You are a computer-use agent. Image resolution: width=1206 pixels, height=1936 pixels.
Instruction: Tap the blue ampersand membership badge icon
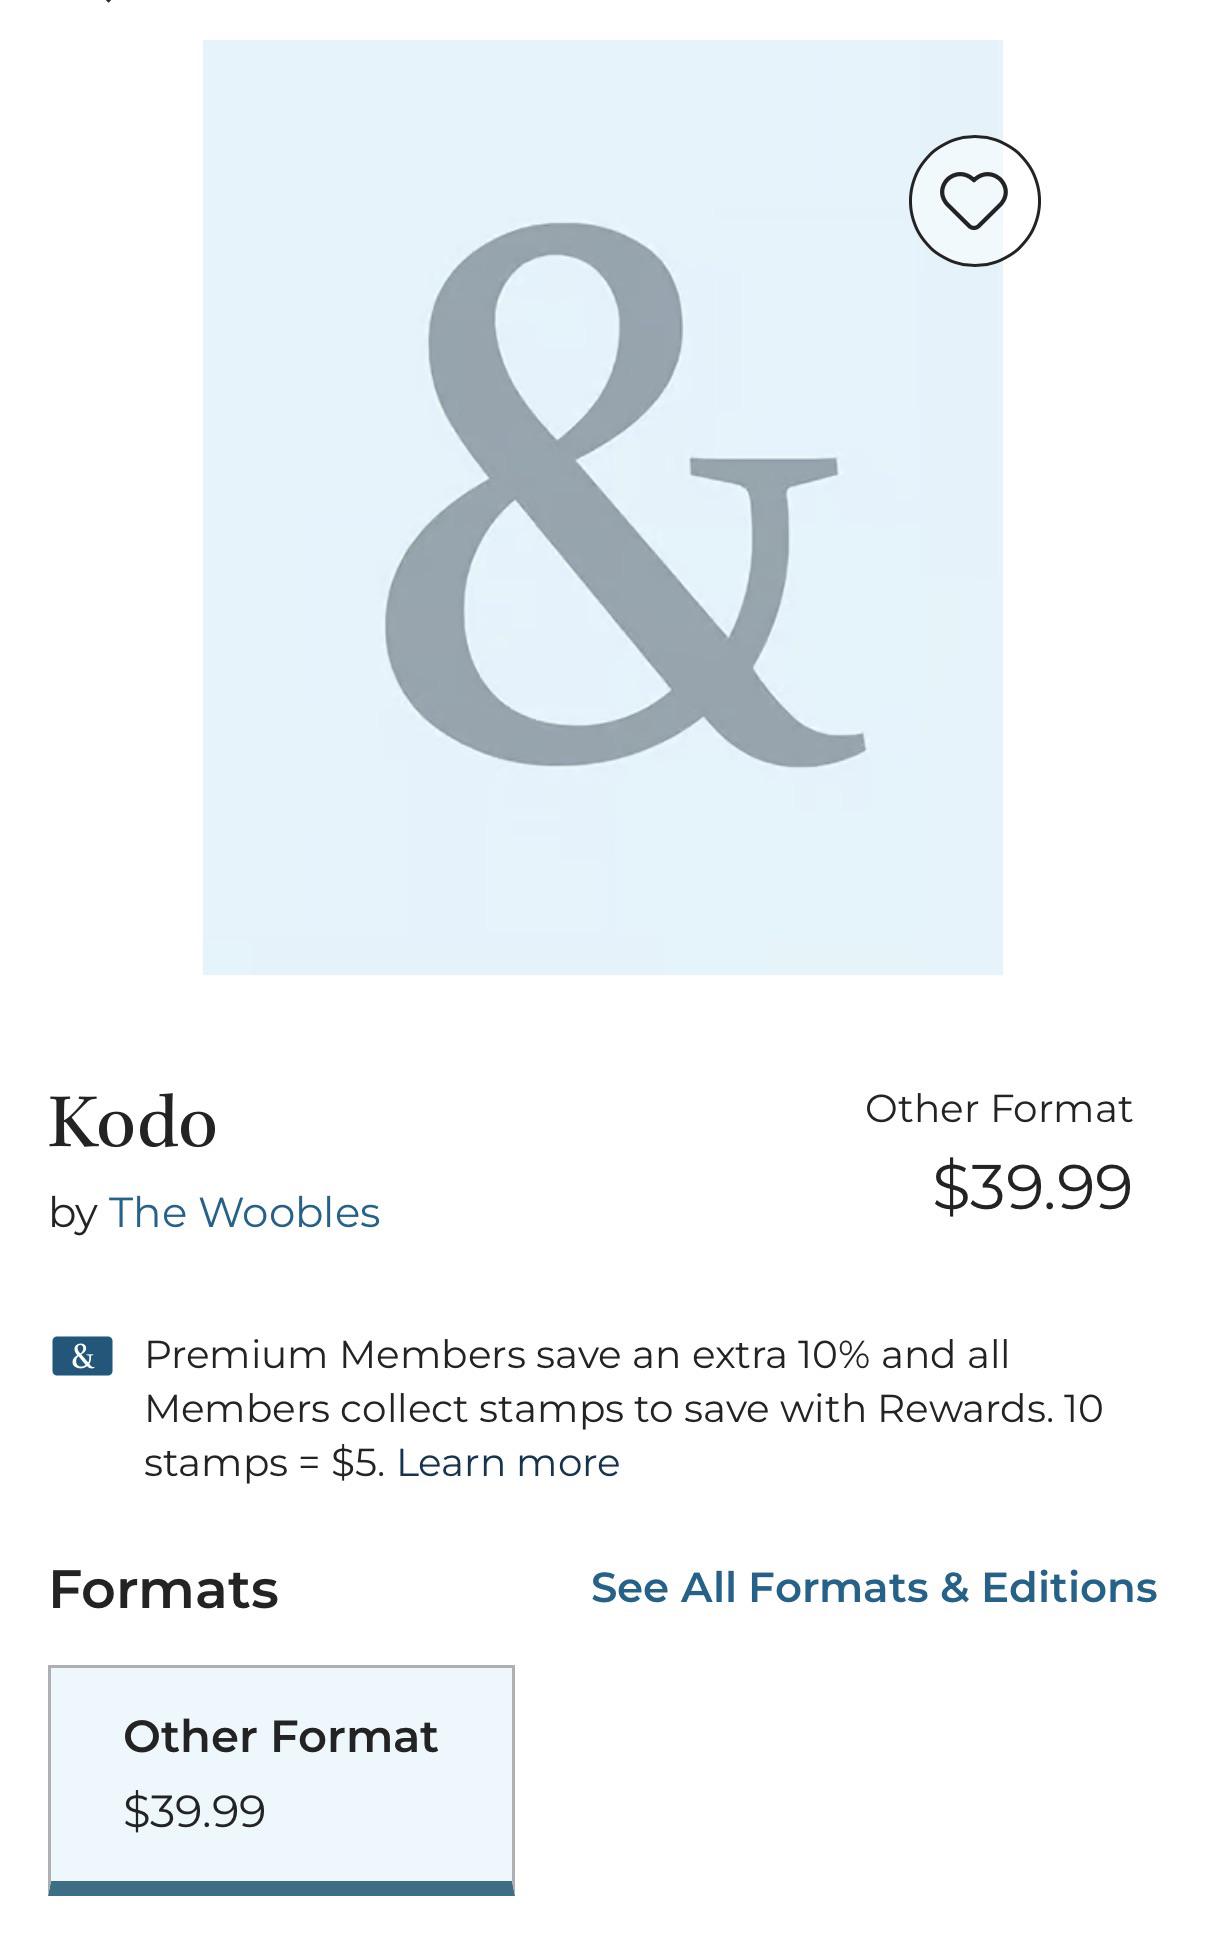[82, 1356]
